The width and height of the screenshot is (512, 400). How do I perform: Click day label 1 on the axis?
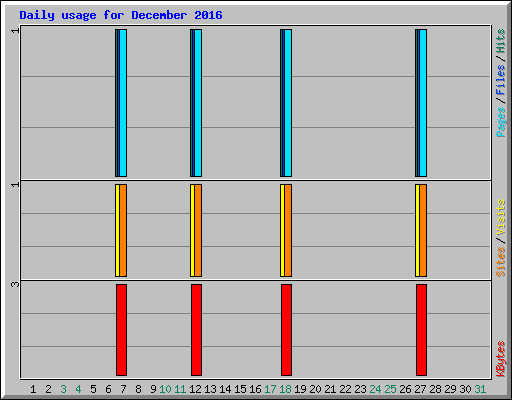point(33,389)
